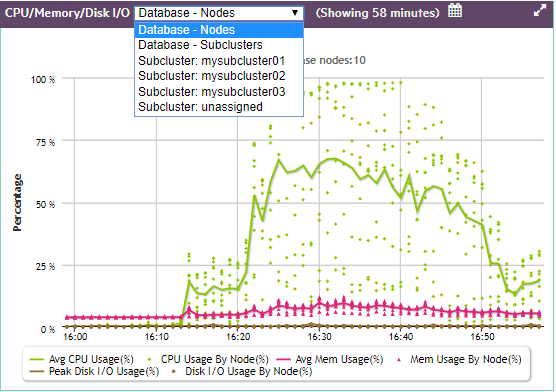
Task: Click the 16:30 time axis label
Action: (319, 336)
